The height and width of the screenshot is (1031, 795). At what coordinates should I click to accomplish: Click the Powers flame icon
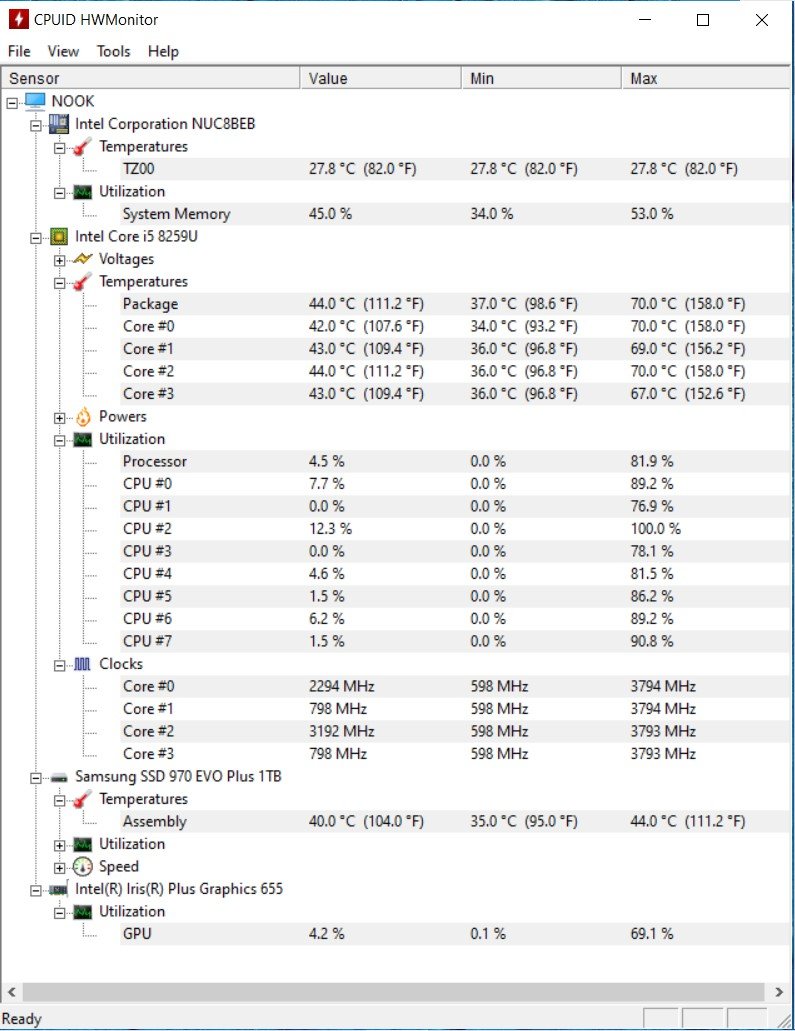point(83,417)
